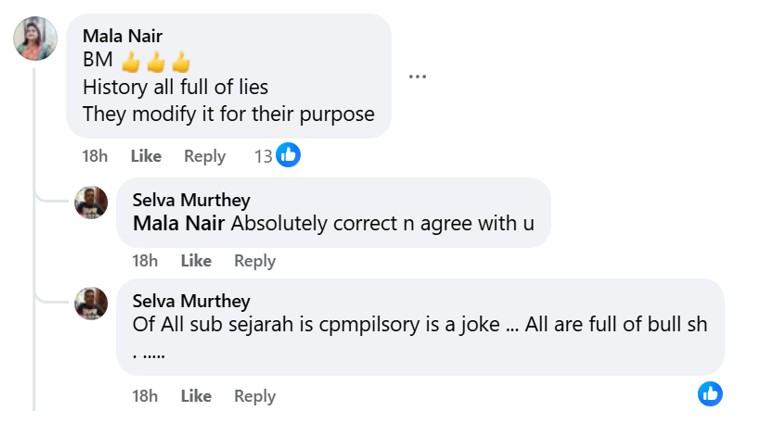Image resolution: width=762 pixels, height=424 pixels.
Task: Like the 'Absolutely correct n agree' reply
Action: (196, 261)
